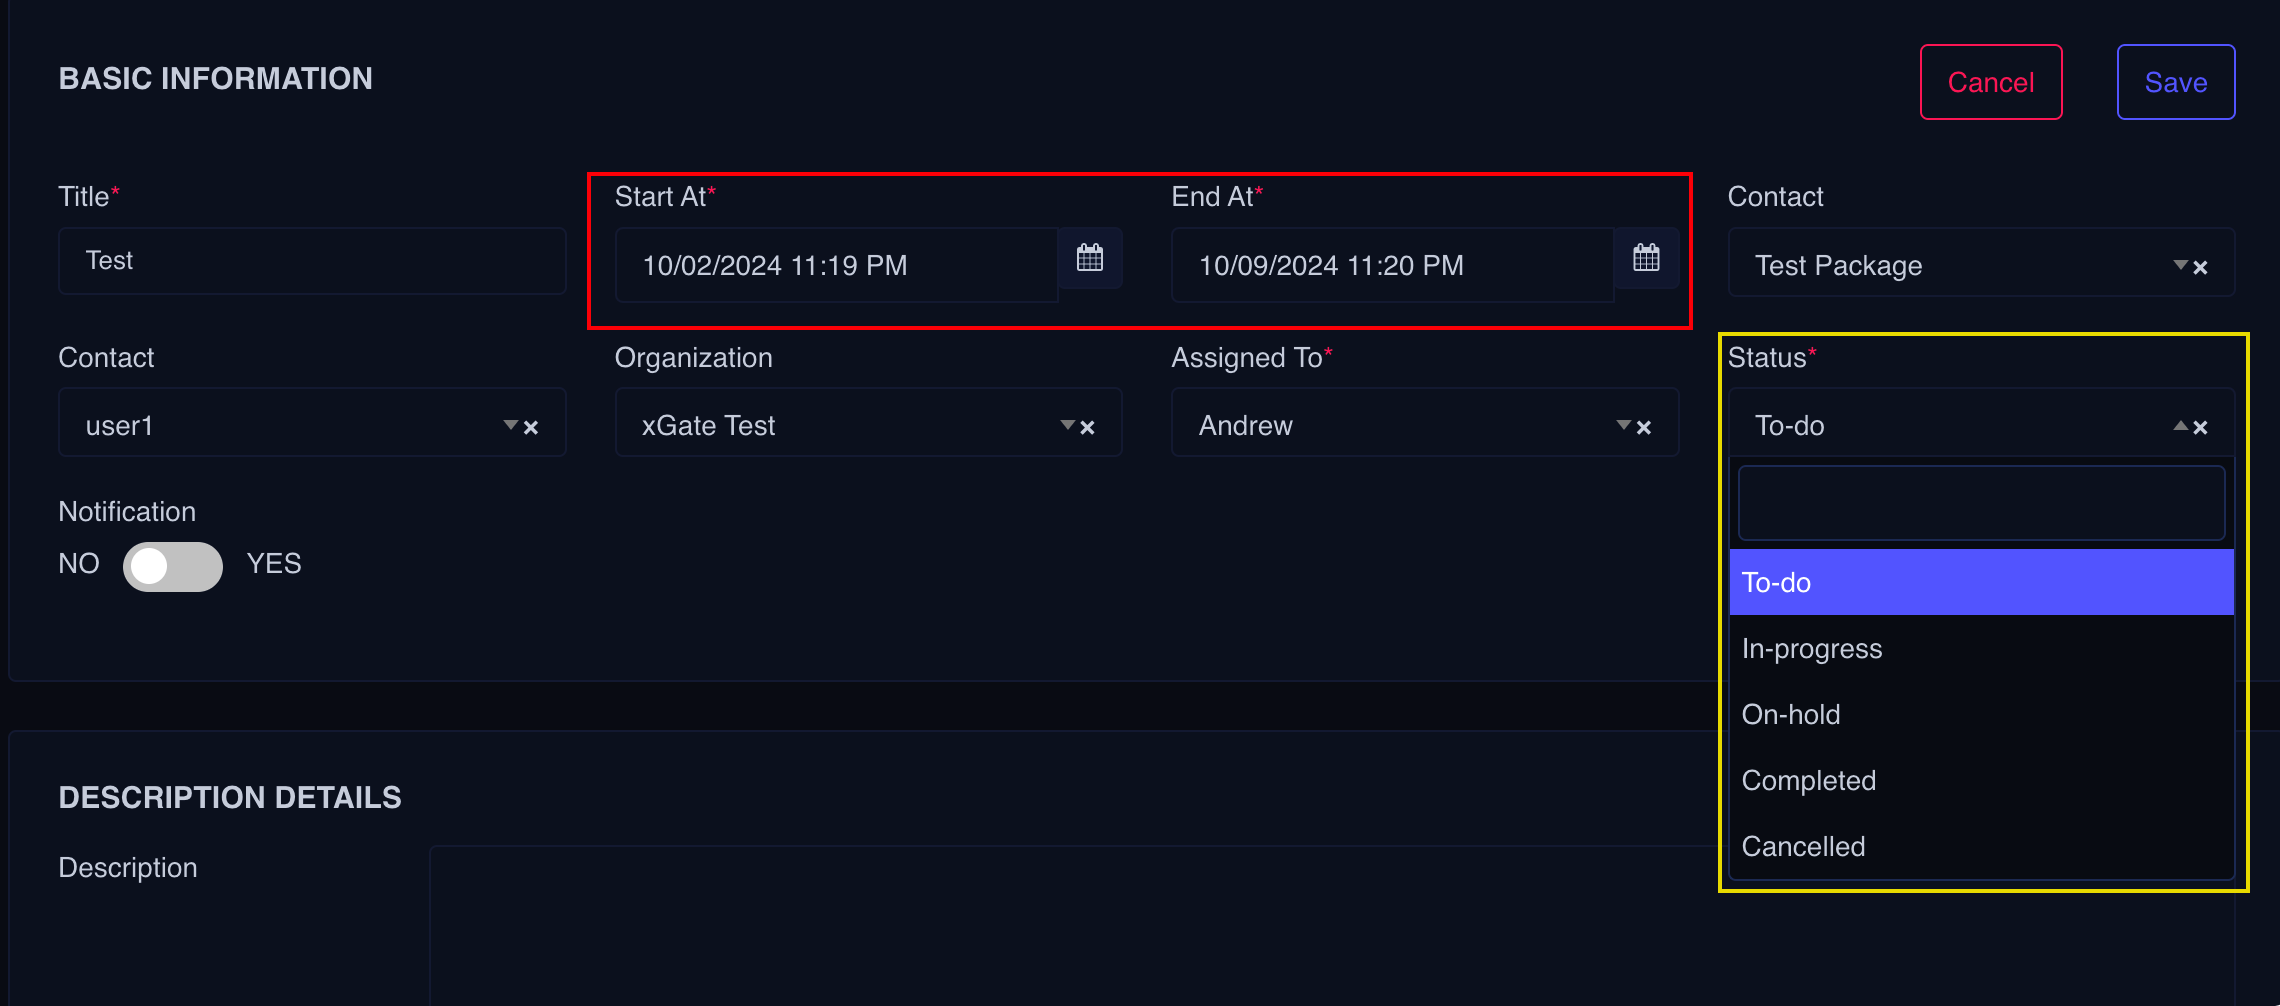
Task: Click the Cancel button
Action: pos(1990,82)
